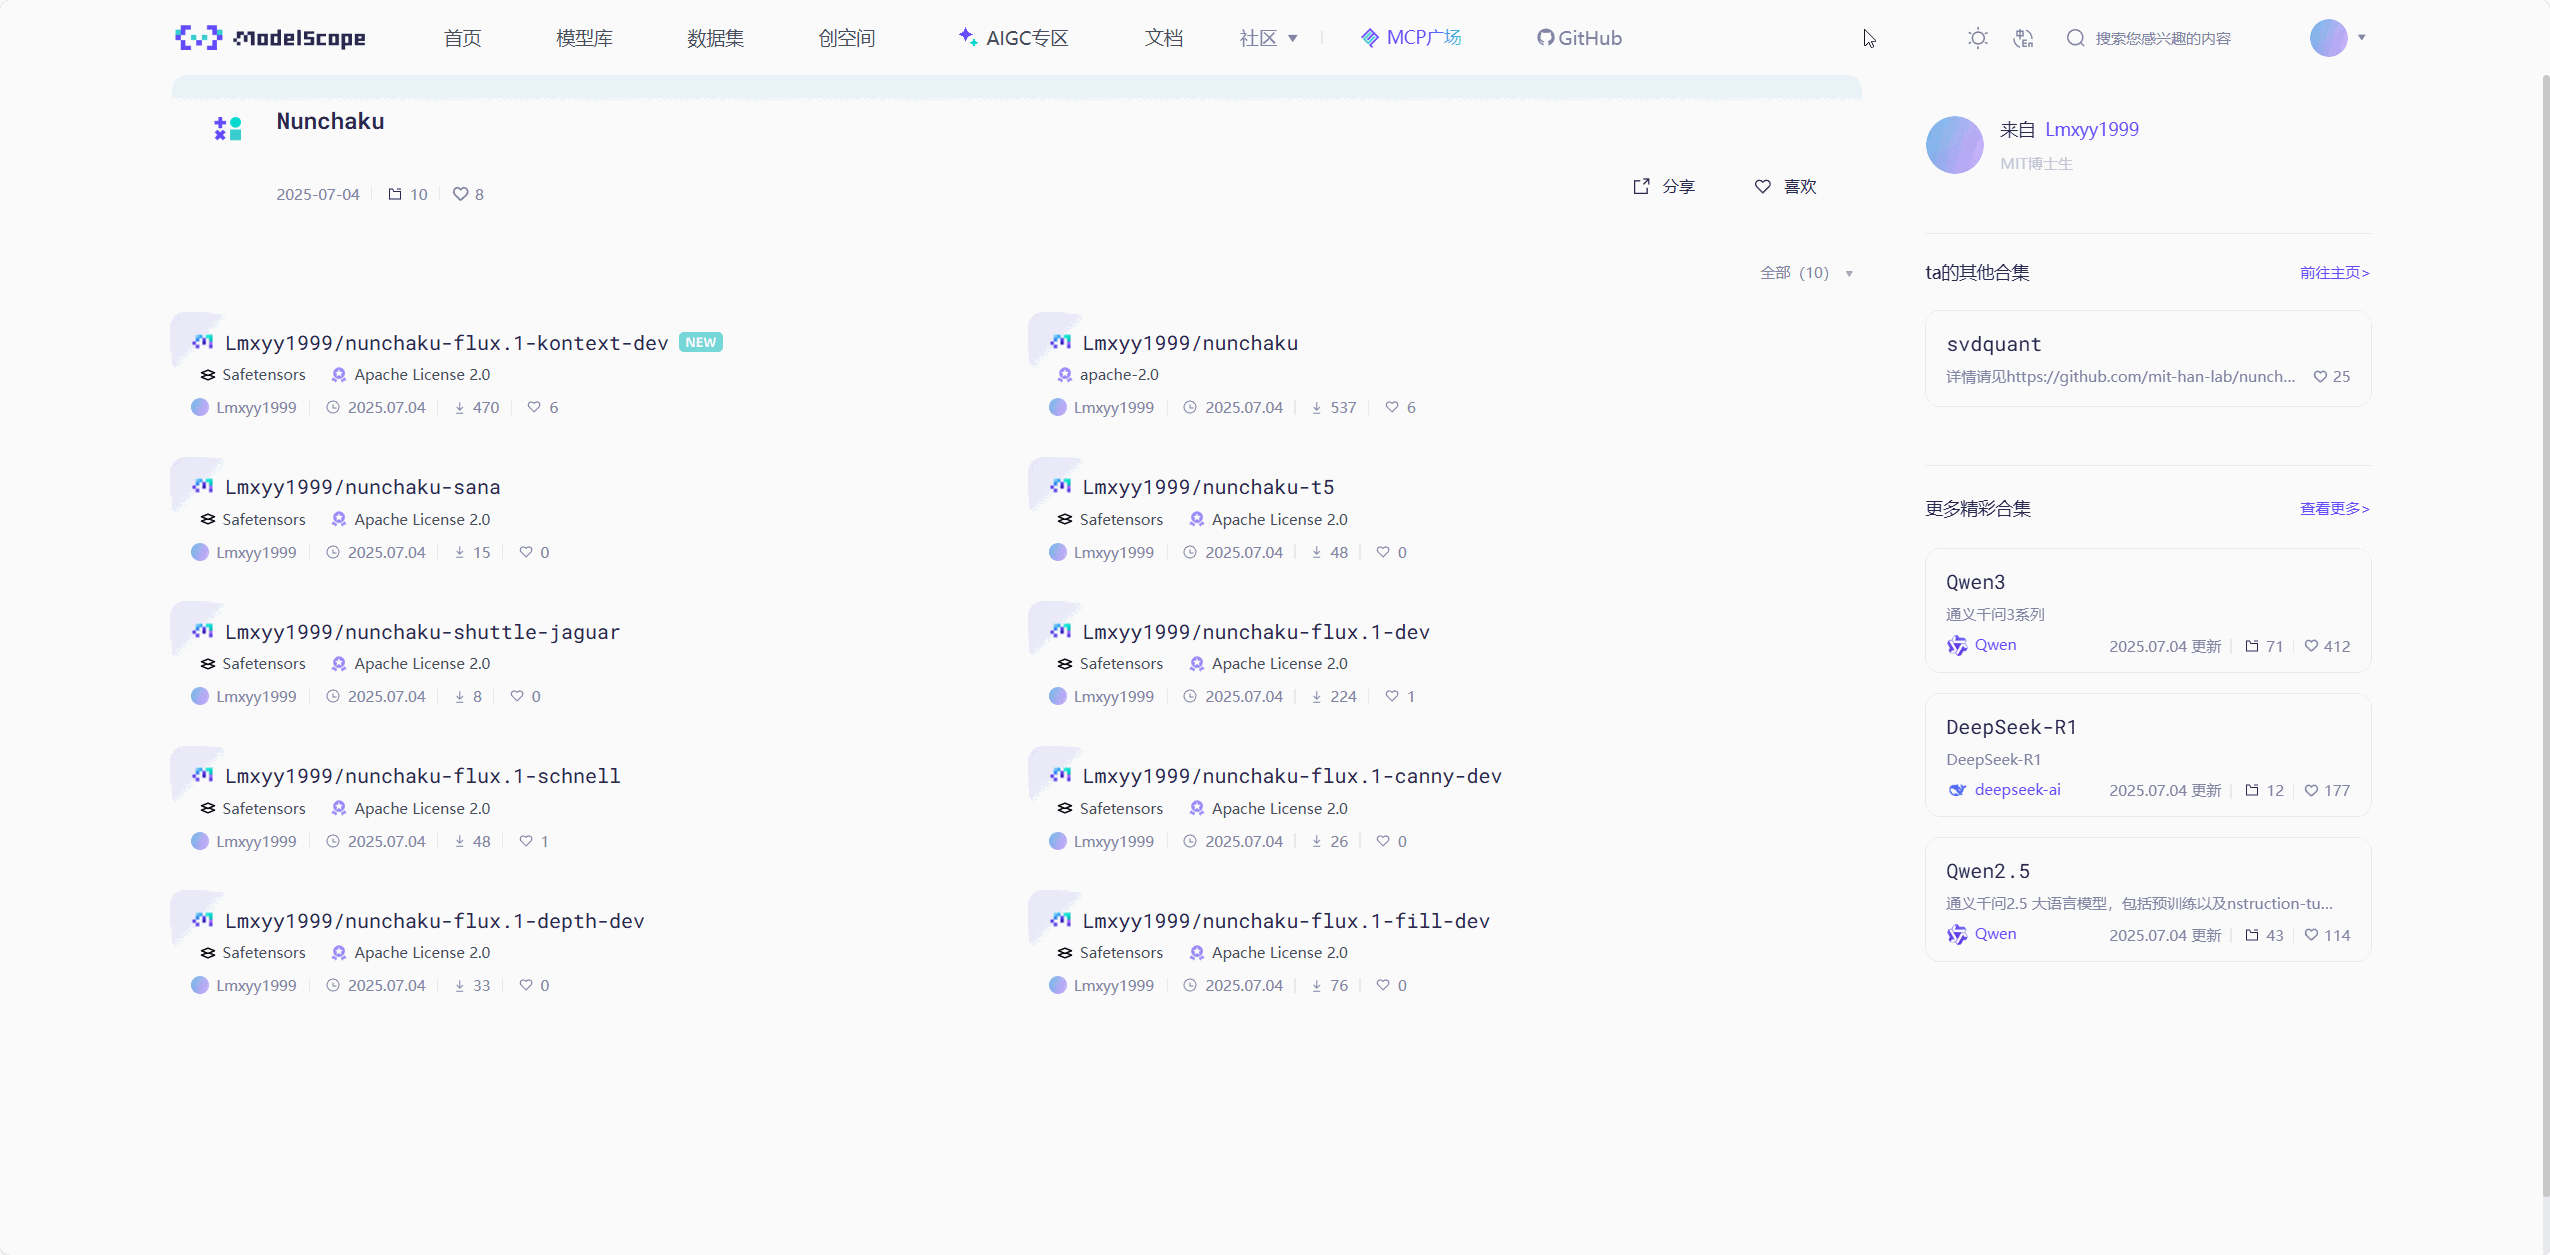
Task: Click 查看更多 link for more collections
Action: (x=2334, y=508)
